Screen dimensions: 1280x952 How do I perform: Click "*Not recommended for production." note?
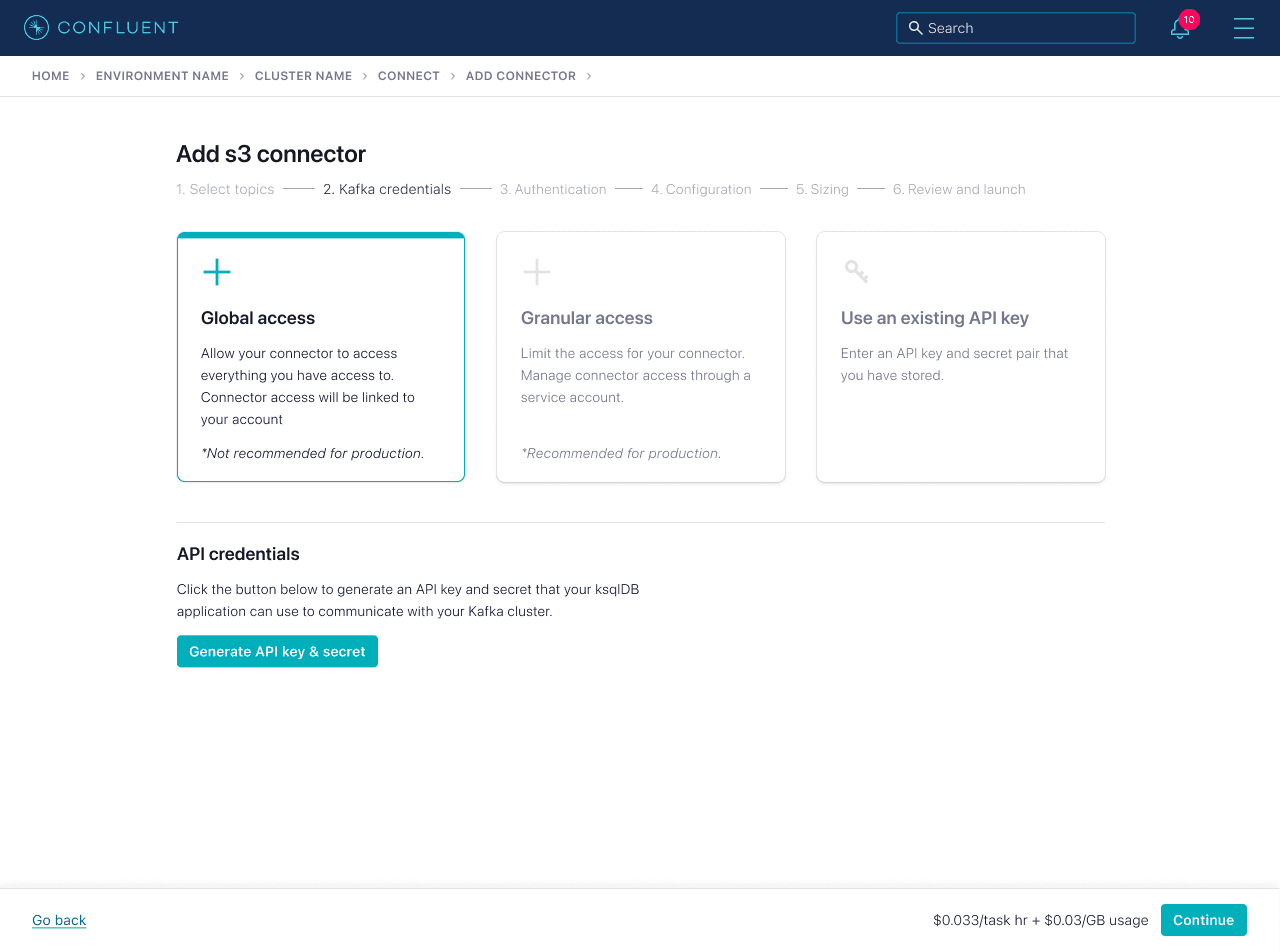tap(313, 453)
